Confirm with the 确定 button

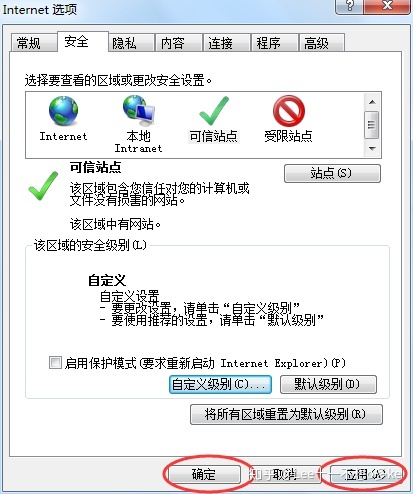[204, 474]
